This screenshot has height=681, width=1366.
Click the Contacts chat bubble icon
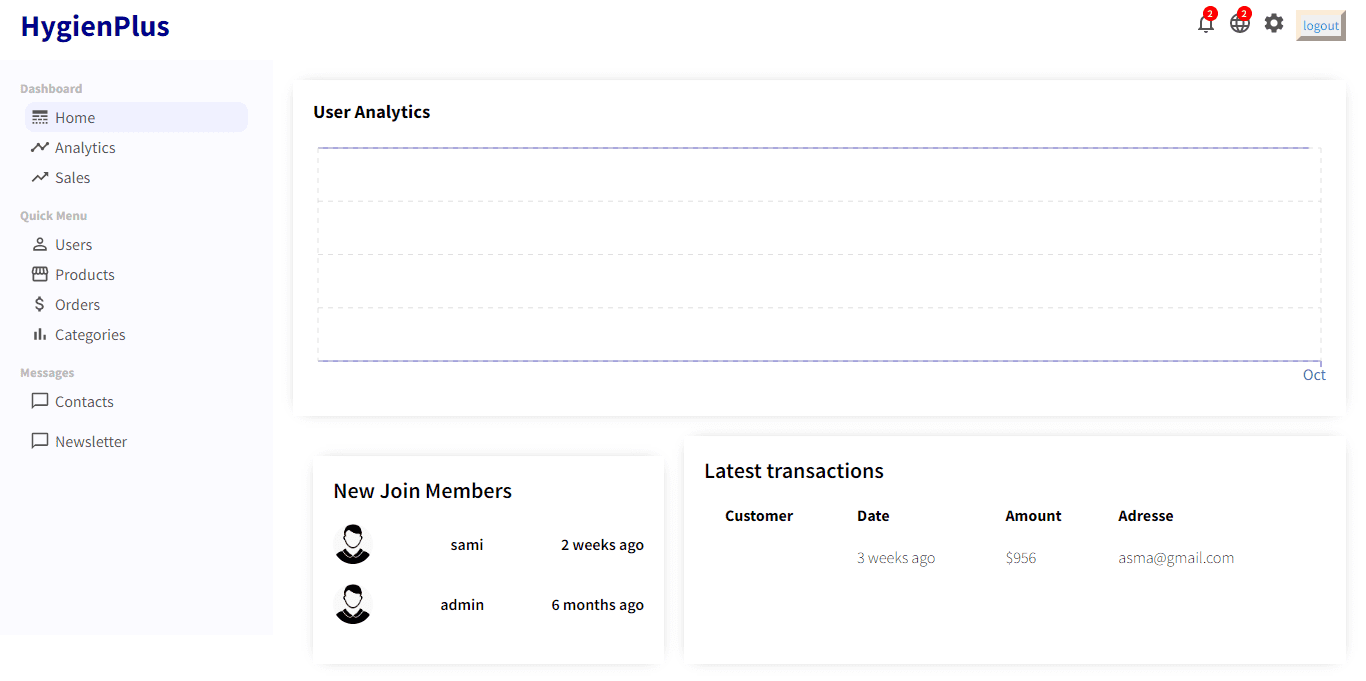tap(40, 401)
